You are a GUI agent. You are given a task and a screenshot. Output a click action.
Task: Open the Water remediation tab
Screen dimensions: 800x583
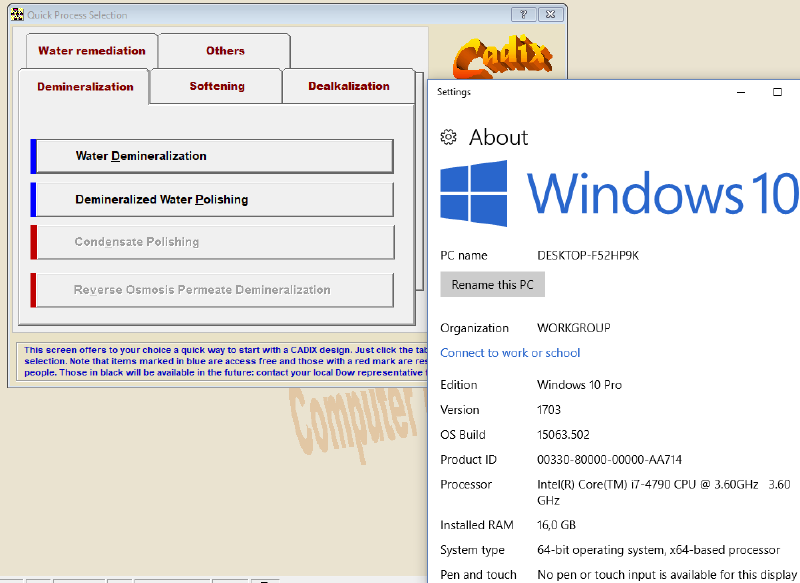[x=92, y=50]
